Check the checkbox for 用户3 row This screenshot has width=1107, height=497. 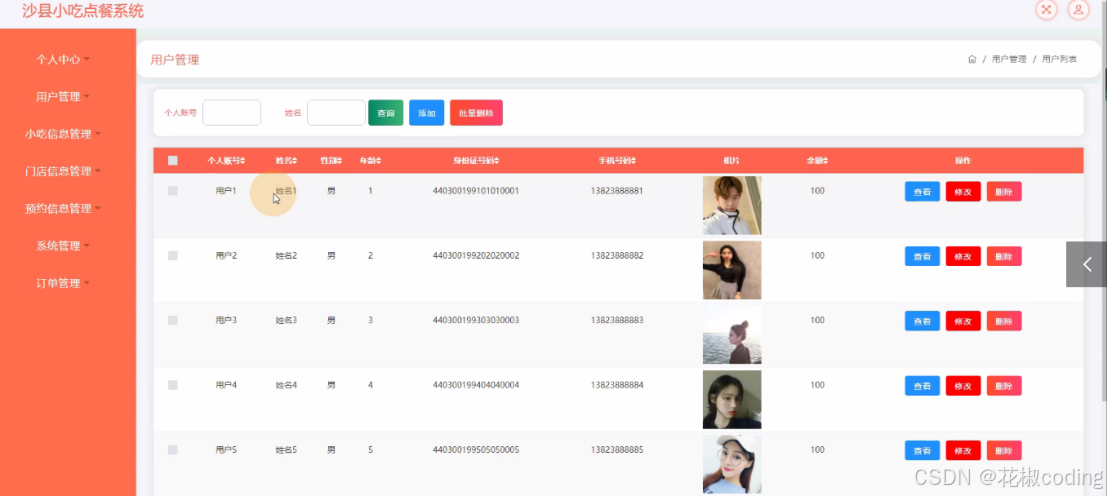click(173, 321)
